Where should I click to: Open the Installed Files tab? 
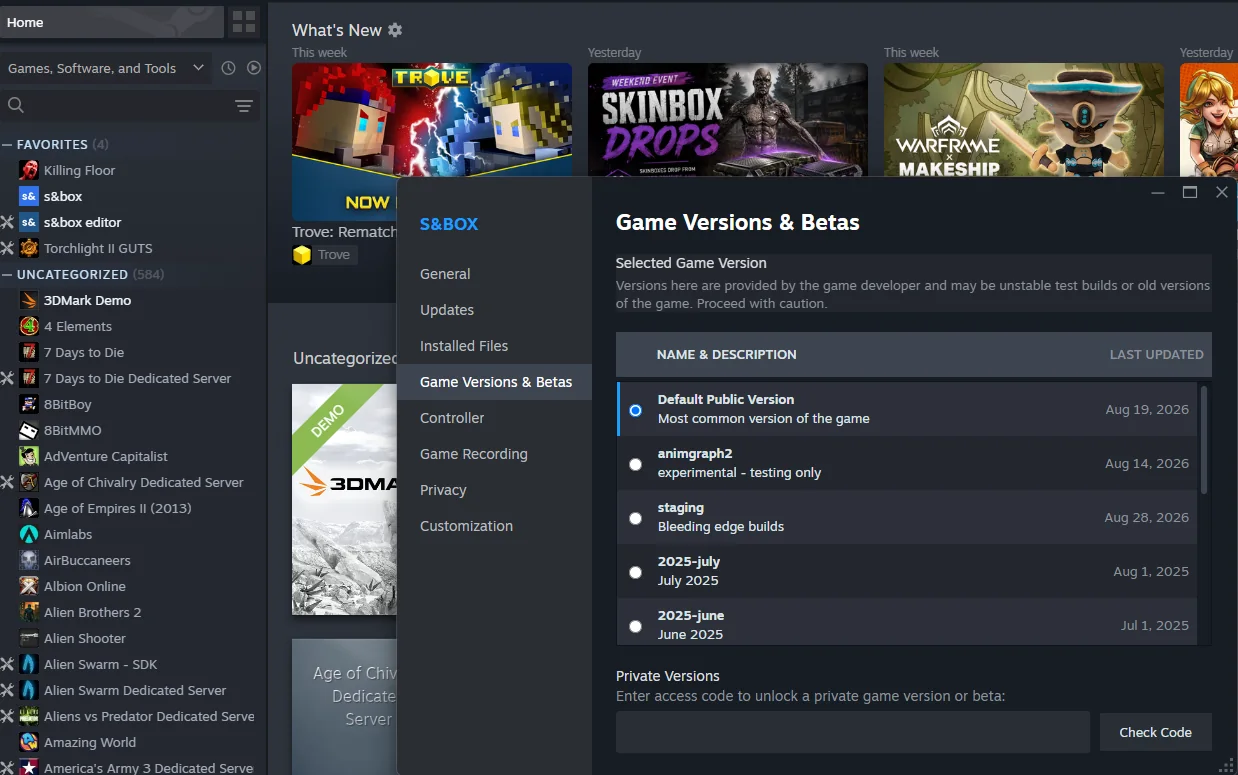(x=464, y=346)
